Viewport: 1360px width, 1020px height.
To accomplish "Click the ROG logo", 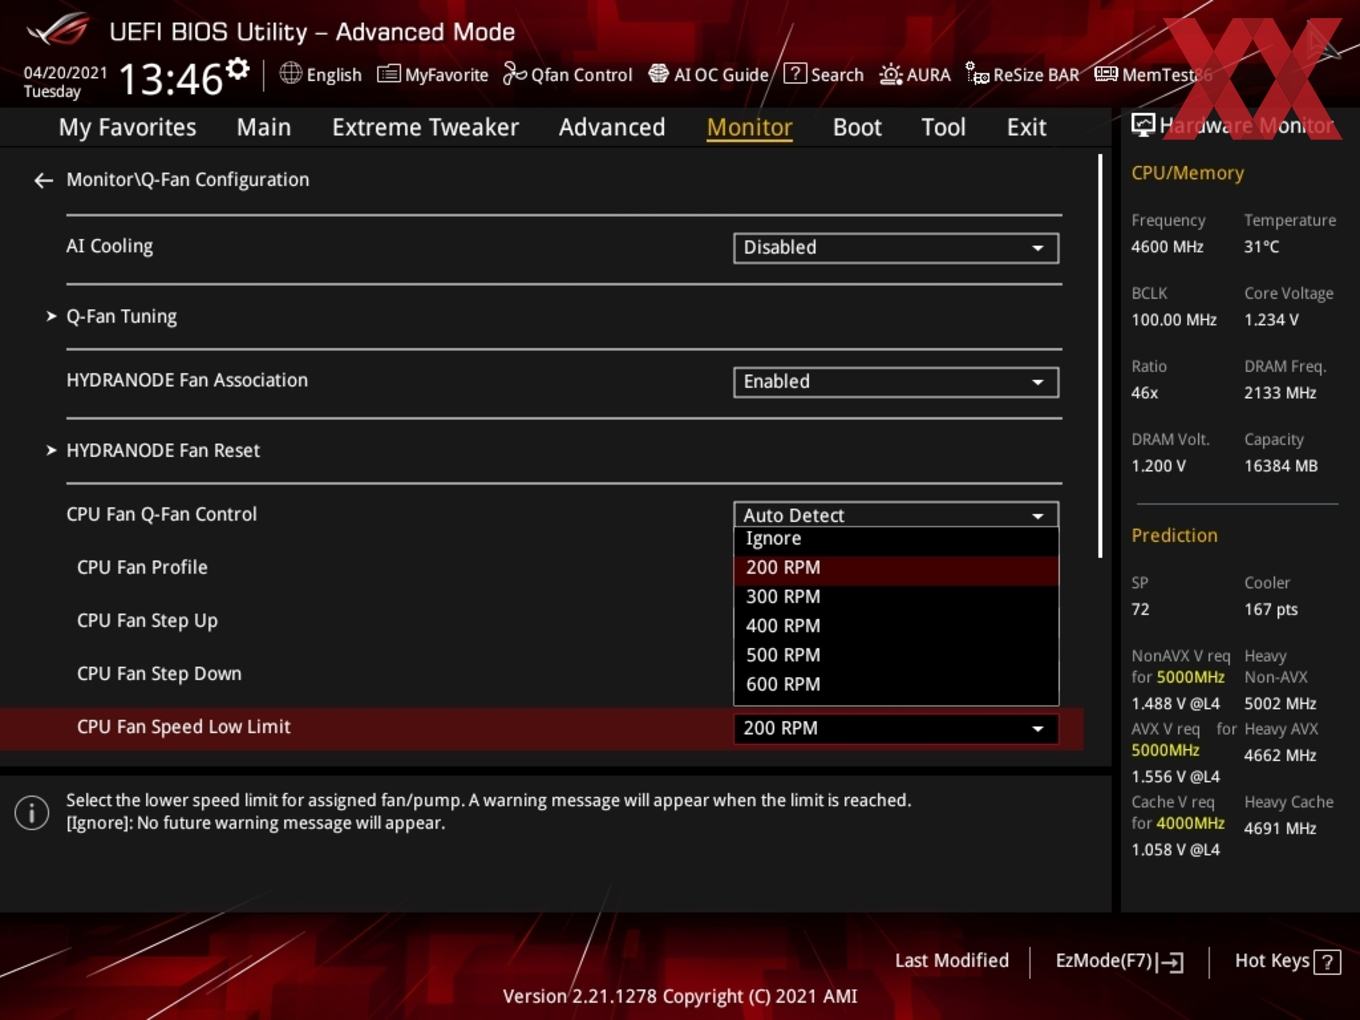I will (x=58, y=30).
